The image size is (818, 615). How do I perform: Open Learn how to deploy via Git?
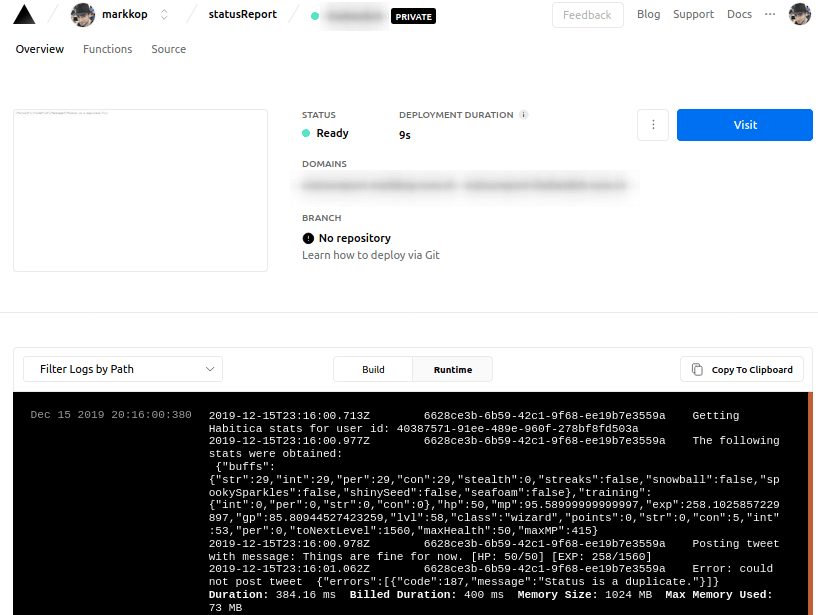[x=371, y=255]
